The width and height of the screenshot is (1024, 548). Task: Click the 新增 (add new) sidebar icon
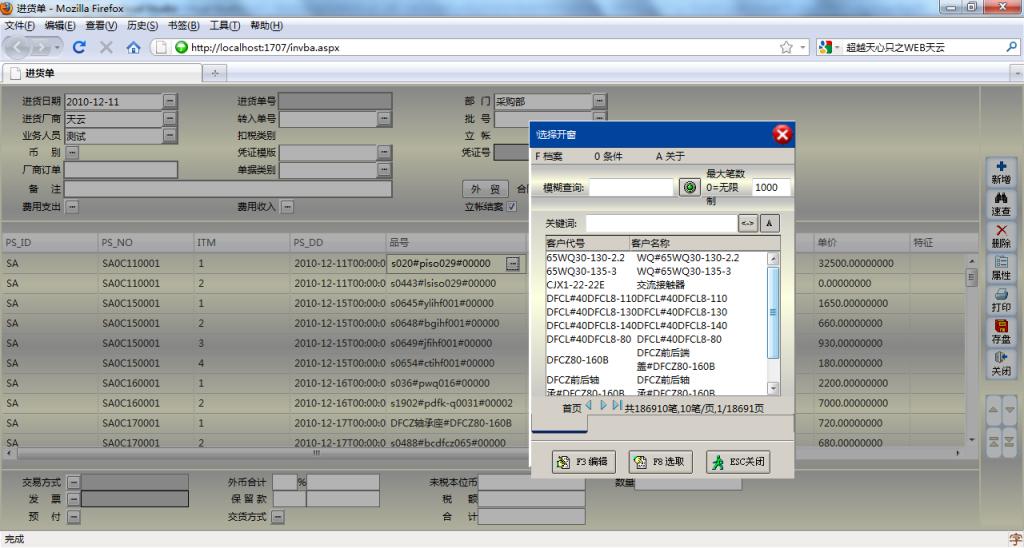click(1001, 172)
